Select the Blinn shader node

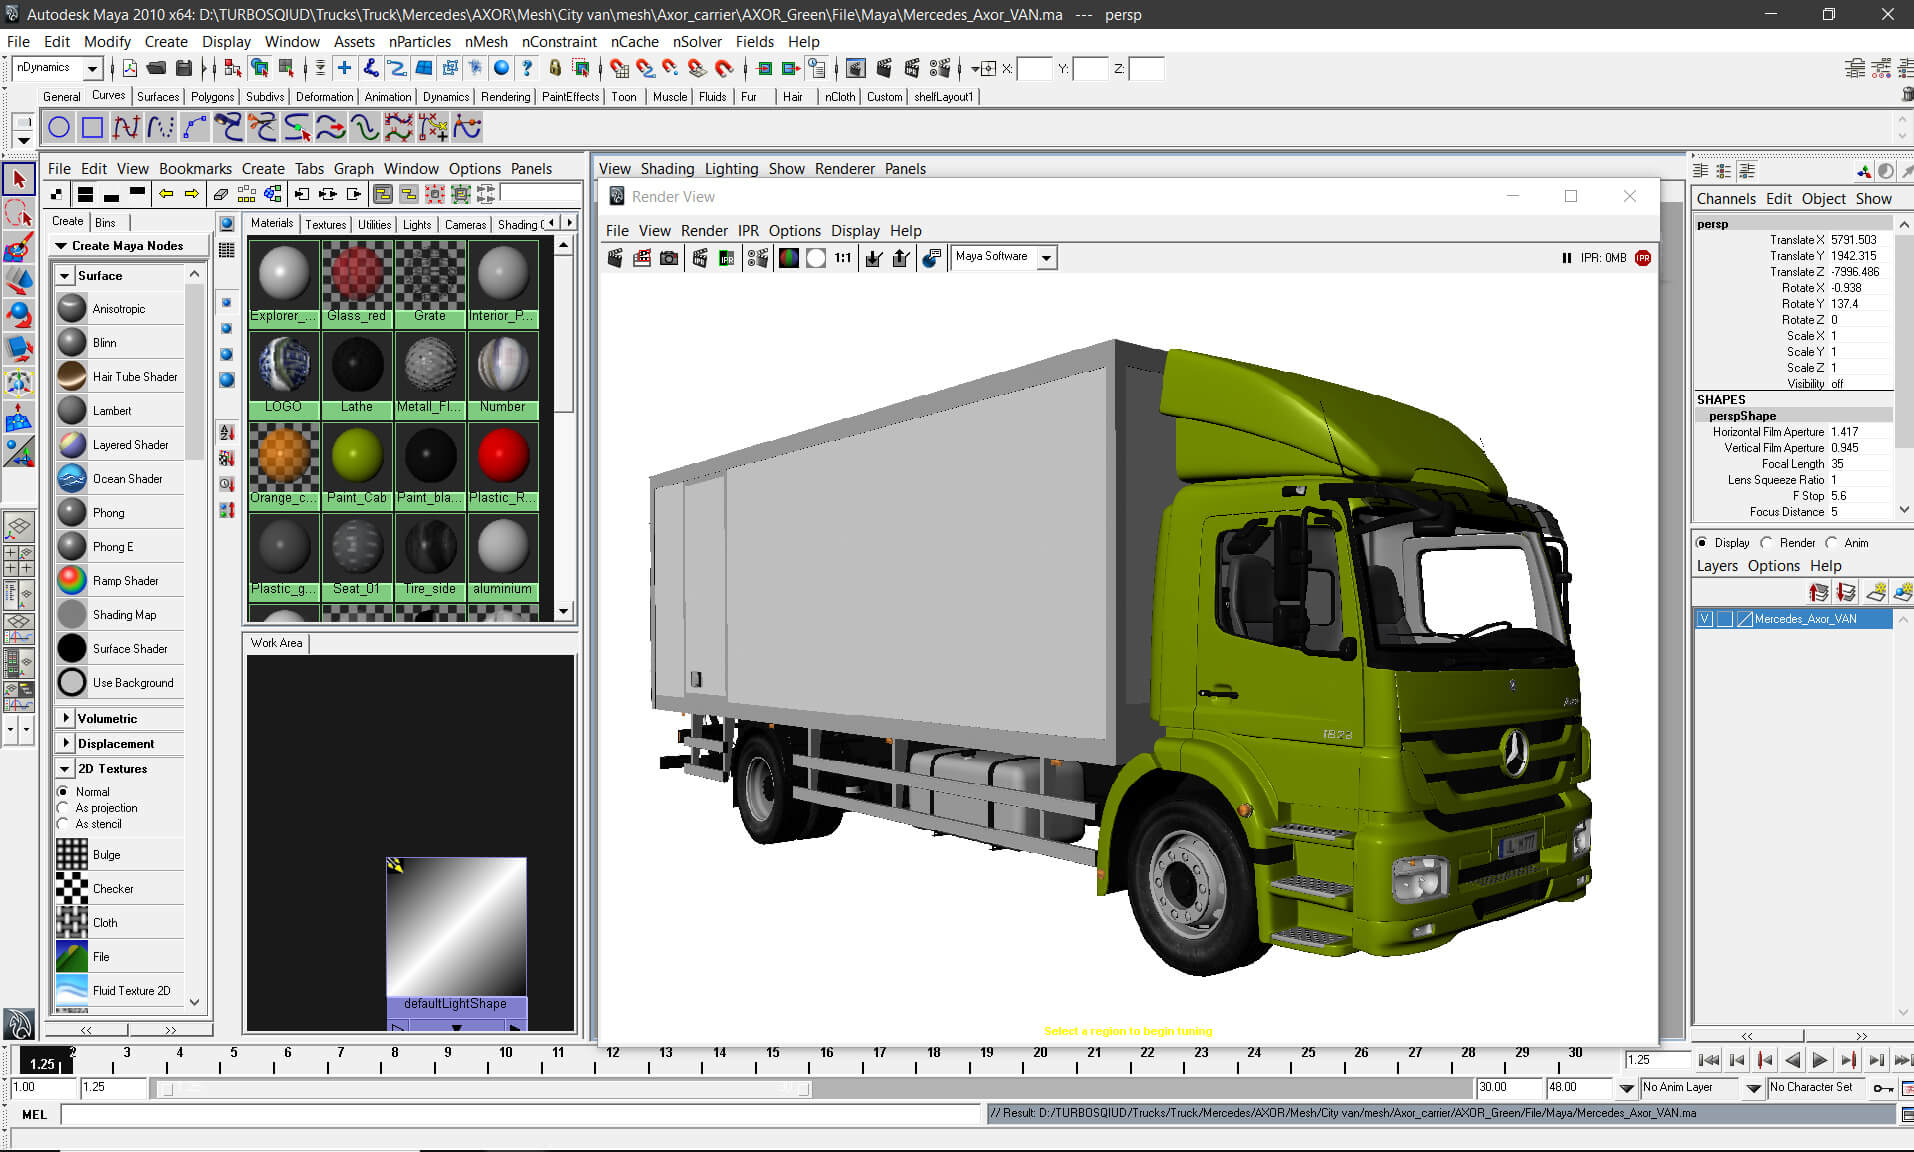coord(120,343)
